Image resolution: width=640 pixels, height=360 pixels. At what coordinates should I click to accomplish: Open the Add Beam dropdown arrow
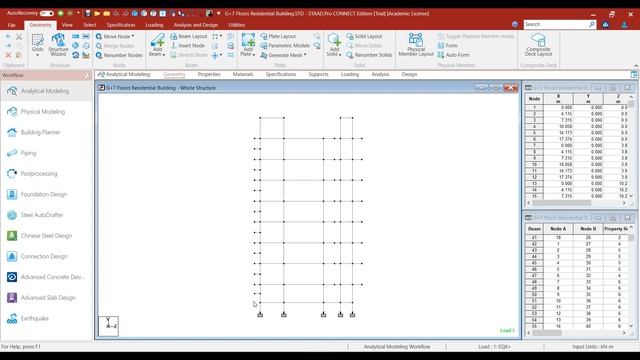point(164,54)
